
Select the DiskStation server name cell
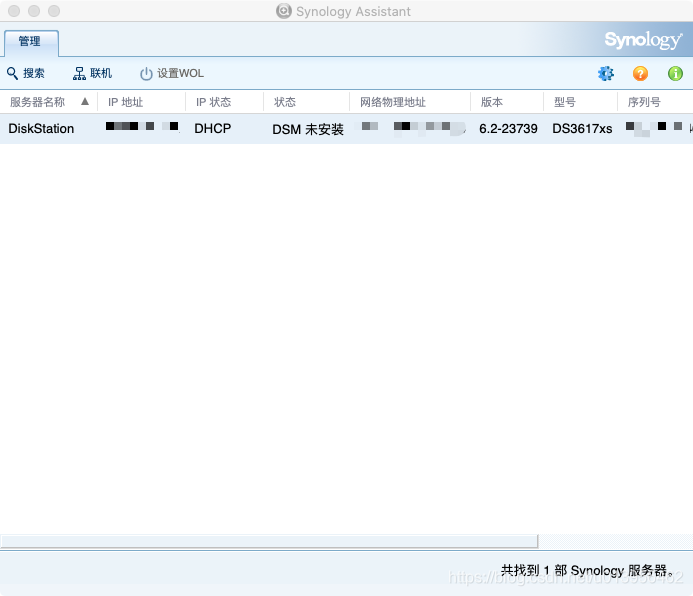click(41, 129)
